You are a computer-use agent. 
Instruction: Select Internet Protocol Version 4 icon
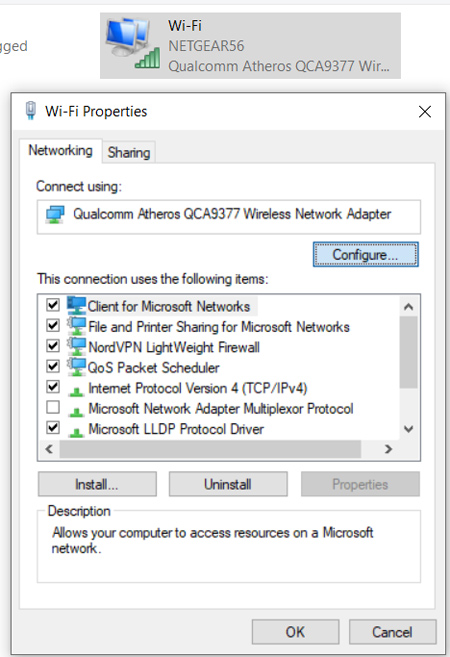point(76,391)
